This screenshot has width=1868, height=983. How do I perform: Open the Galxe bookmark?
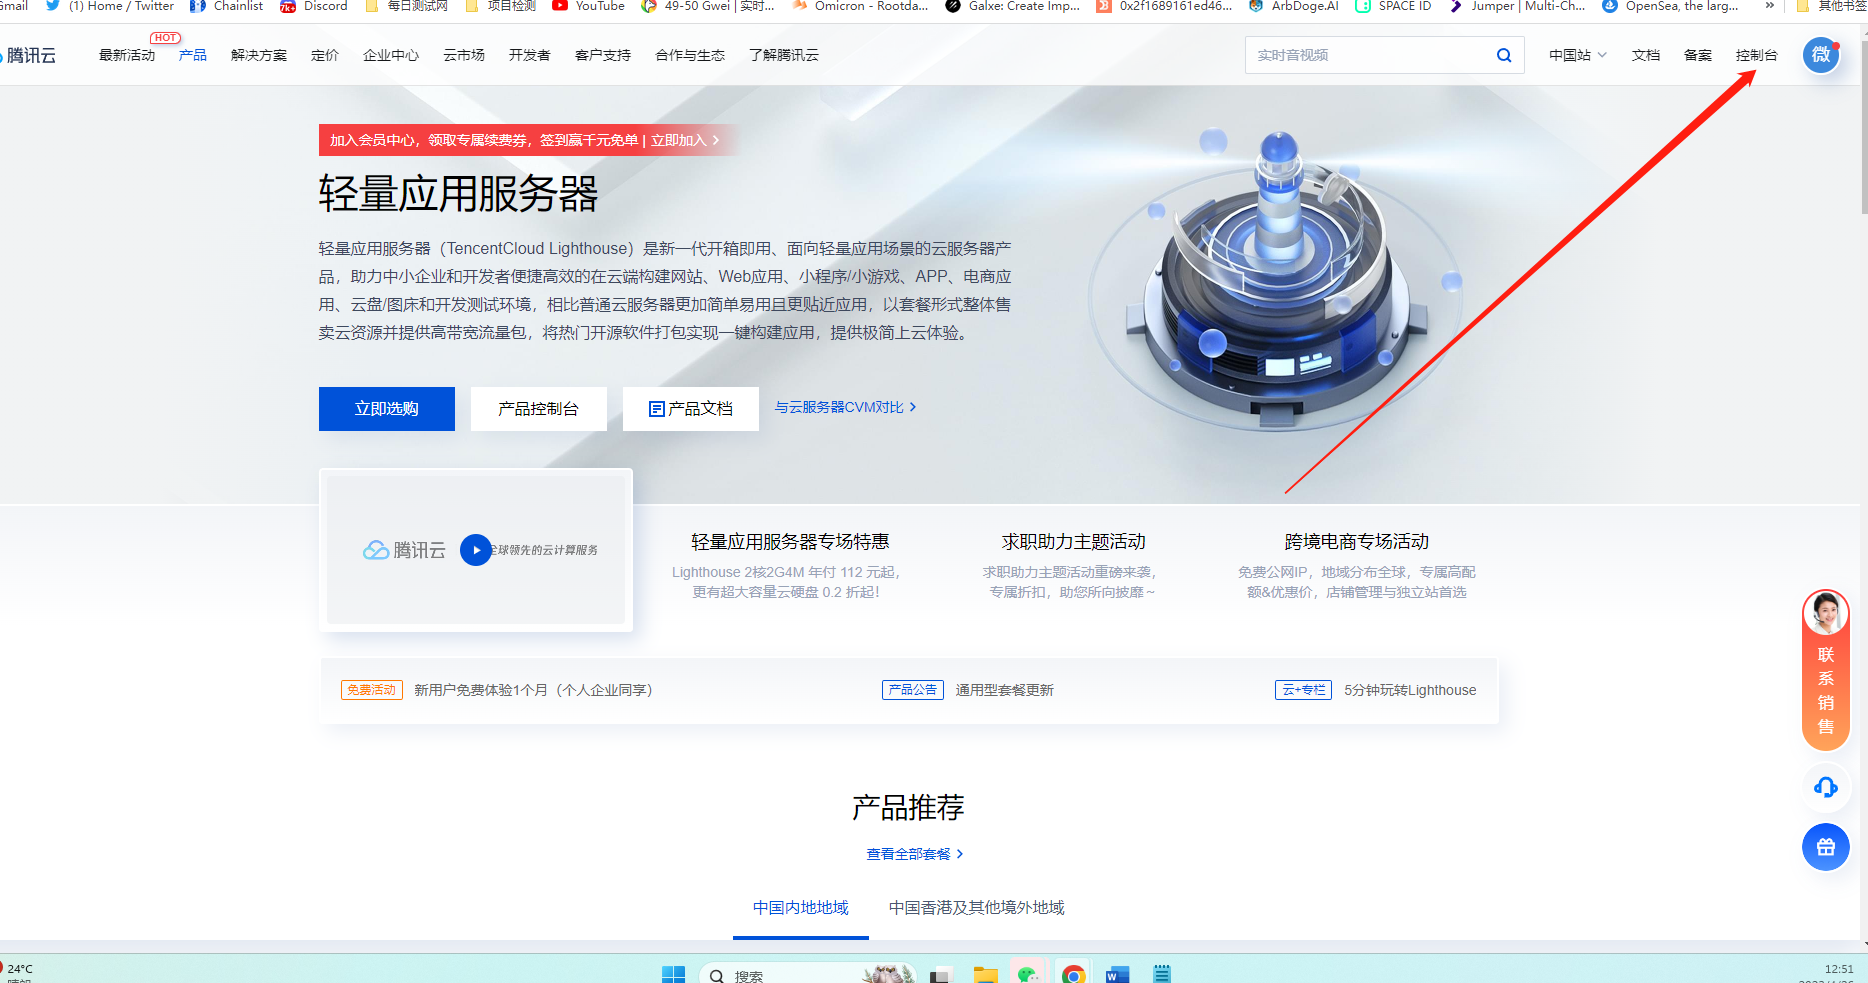tap(1013, 6)
